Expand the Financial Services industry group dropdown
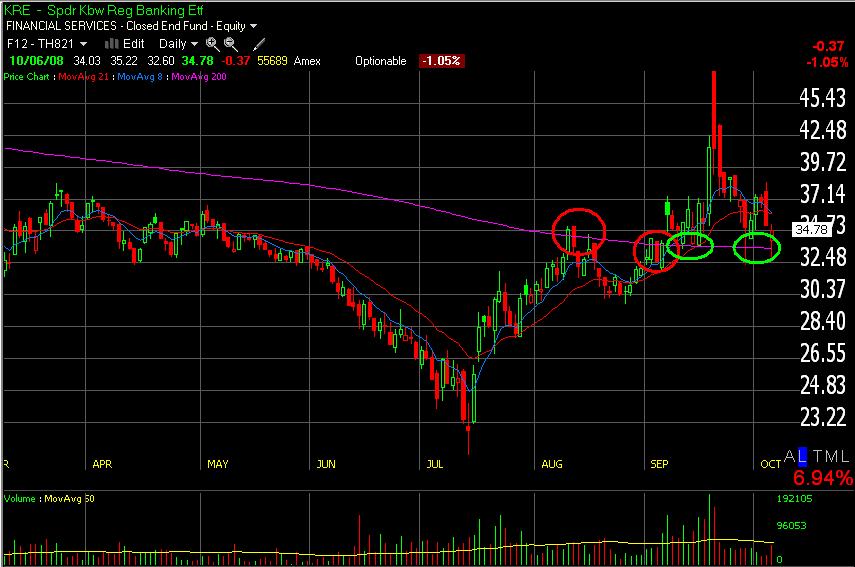 point(131,26)
